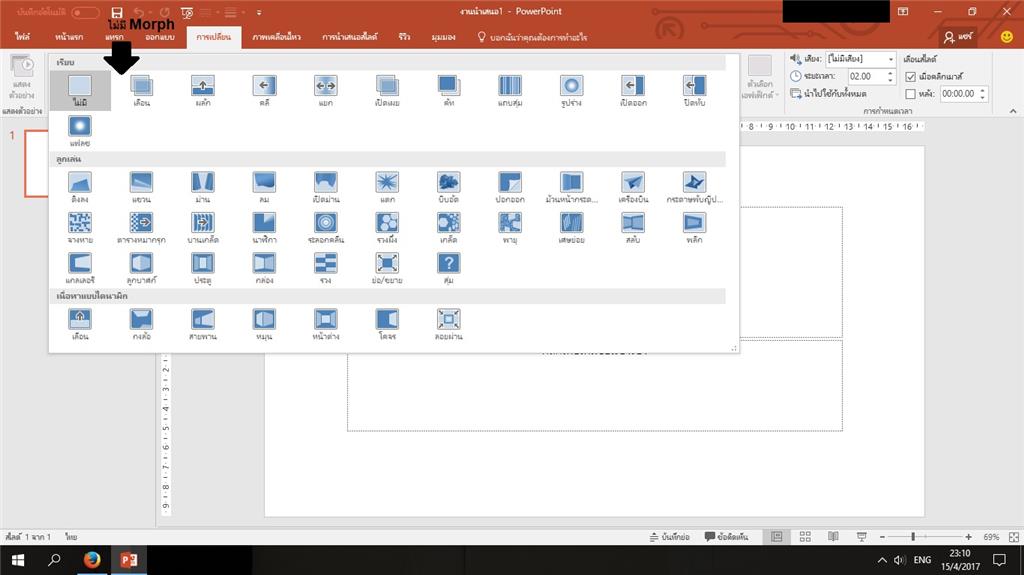
Task: Switch to the Animations (ภาพเคลื่อนไหว) tab
Action: pyautogui.click(x=276, y=37)
